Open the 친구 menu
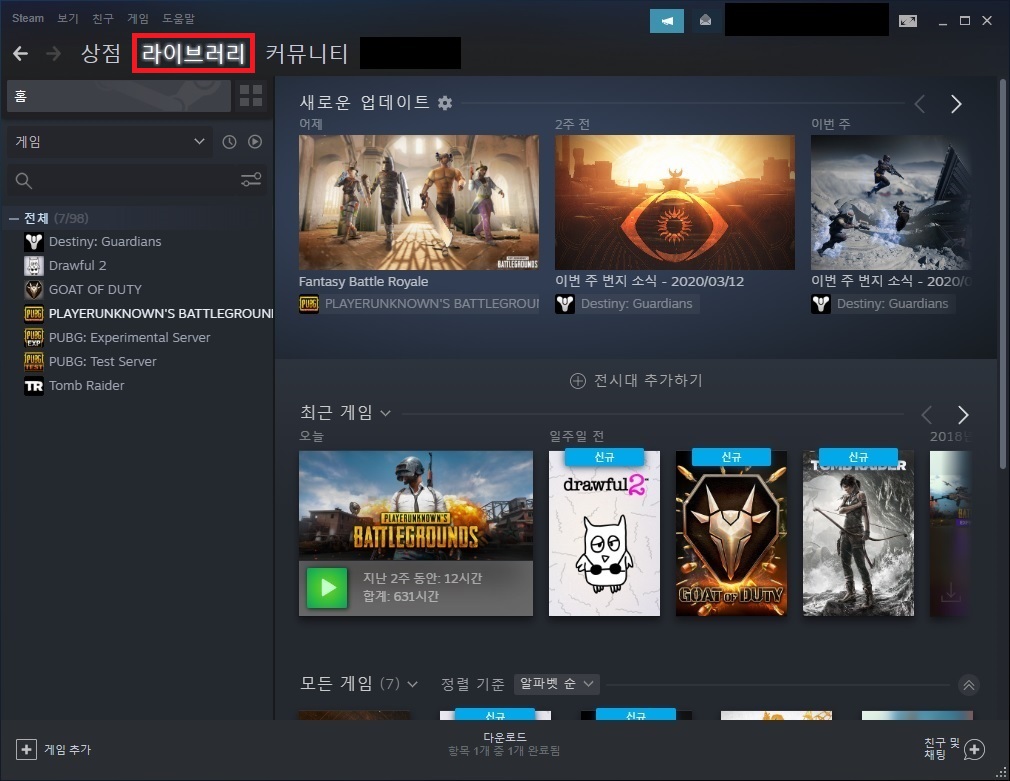Image resolution: width=1010 pixels, height=781 pixels. [103, 18]
